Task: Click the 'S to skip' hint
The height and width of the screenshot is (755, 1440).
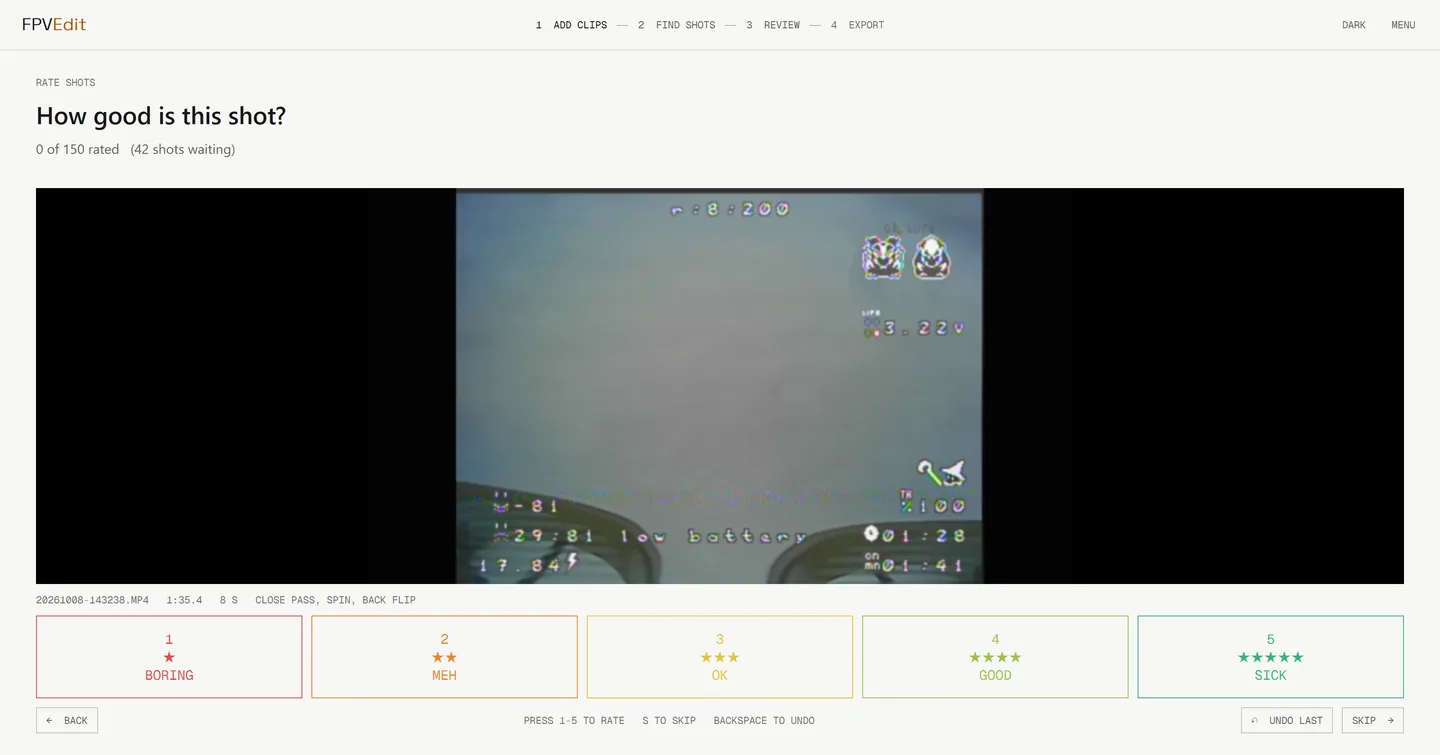Action: (669, 720)
